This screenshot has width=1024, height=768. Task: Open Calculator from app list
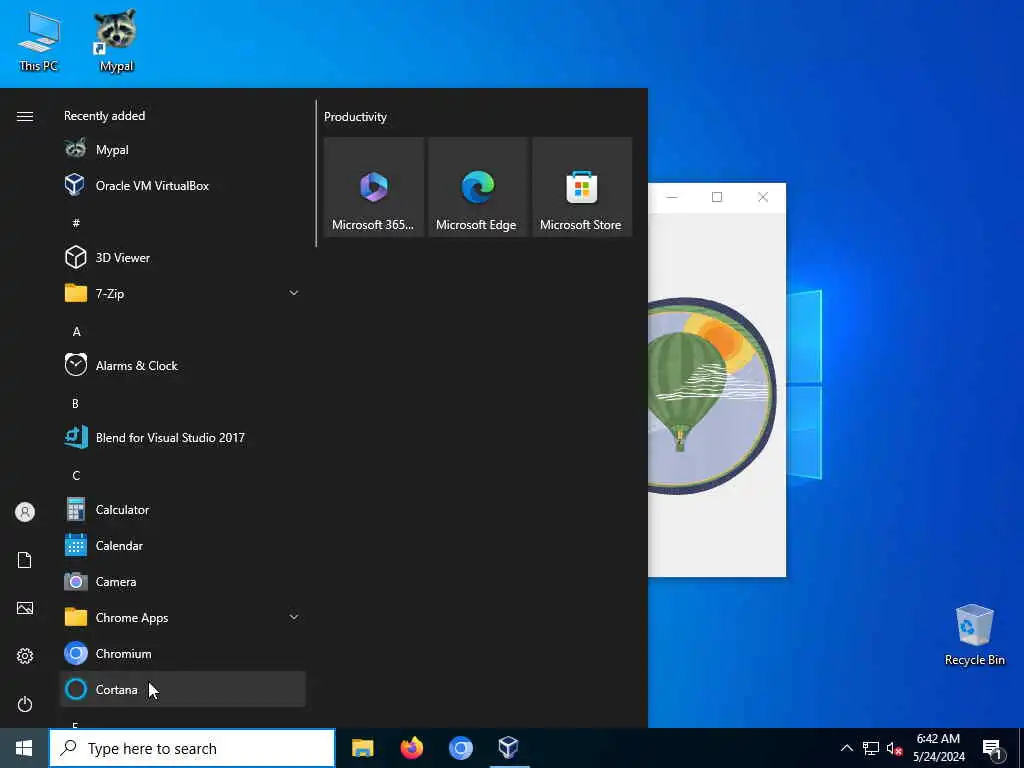182,509
